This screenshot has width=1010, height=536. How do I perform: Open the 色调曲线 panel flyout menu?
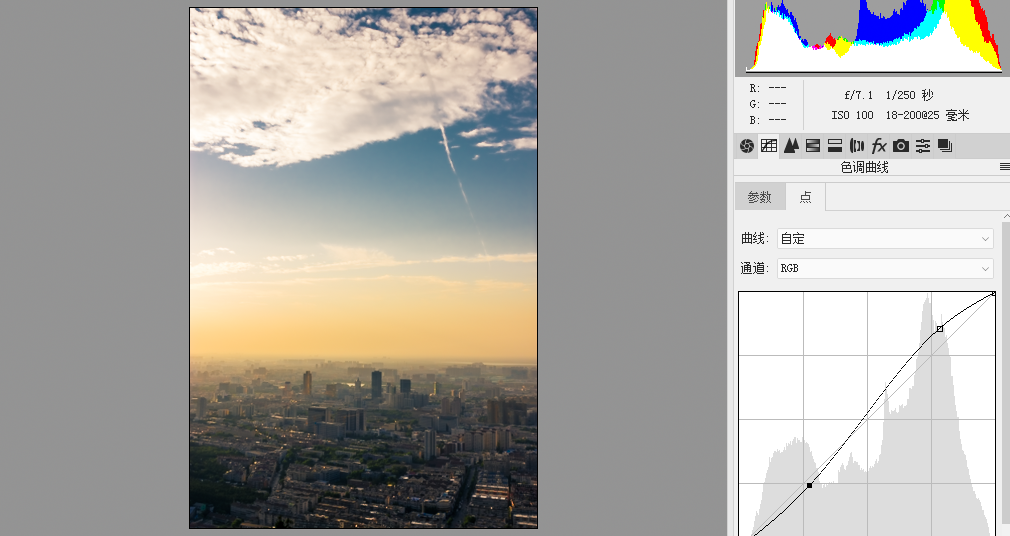coord(1004,167)
